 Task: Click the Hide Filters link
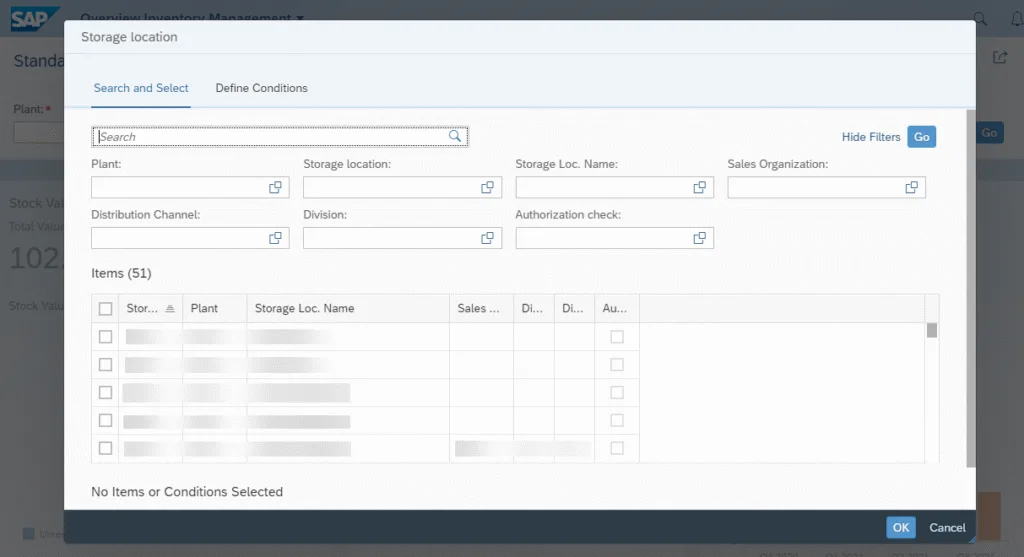[x=871, y=136]
